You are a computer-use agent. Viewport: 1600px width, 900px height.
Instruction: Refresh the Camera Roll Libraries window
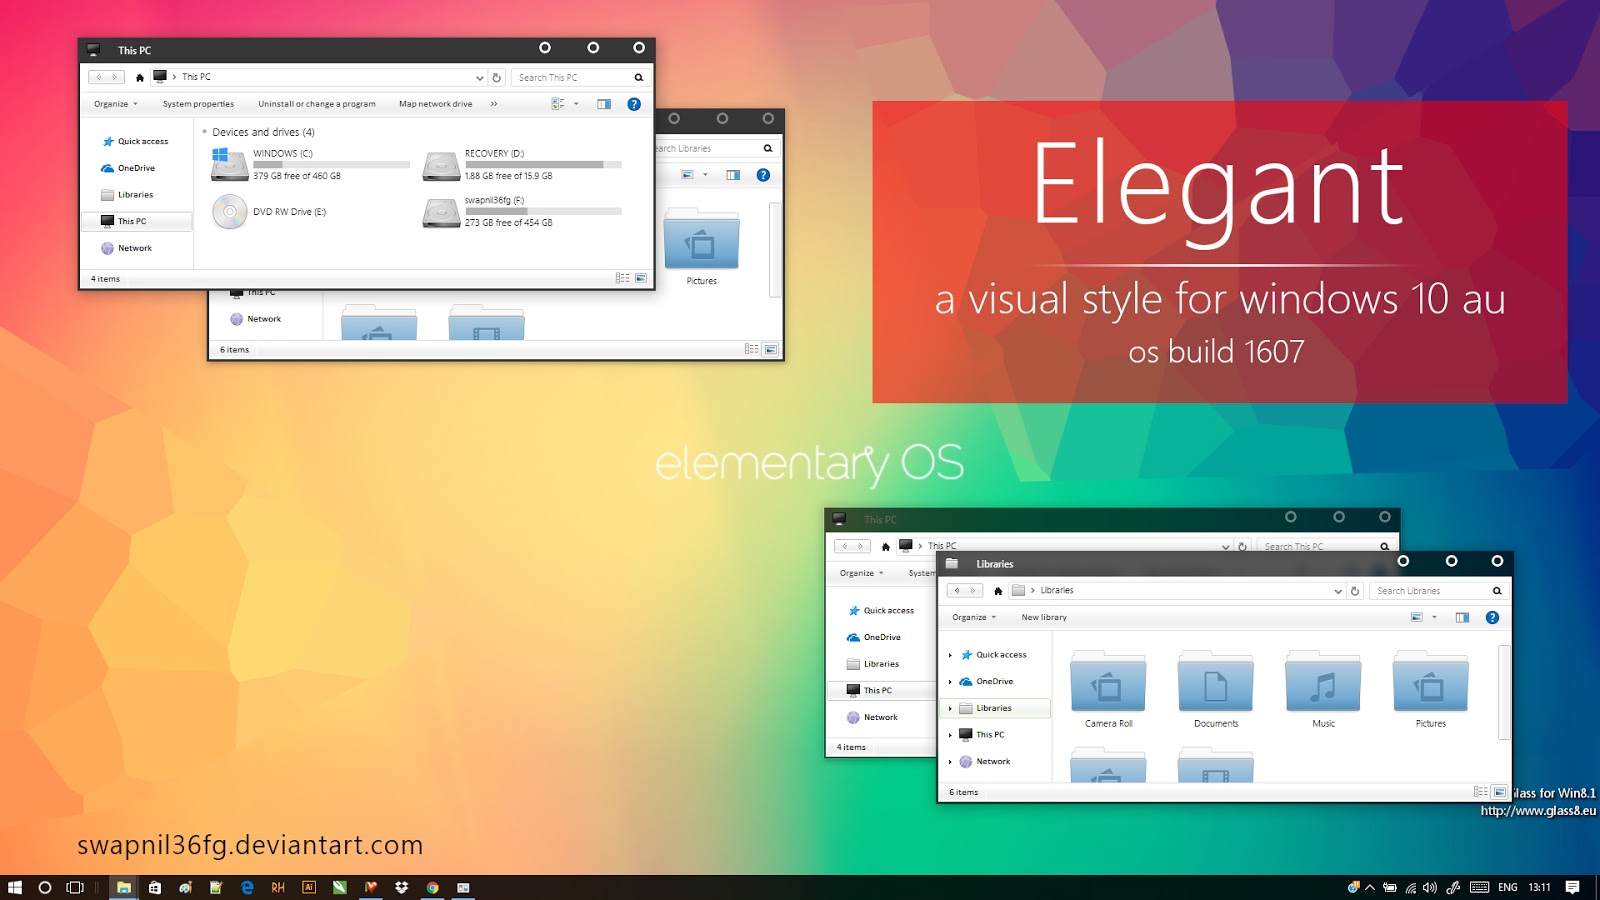pos(1355,591)
